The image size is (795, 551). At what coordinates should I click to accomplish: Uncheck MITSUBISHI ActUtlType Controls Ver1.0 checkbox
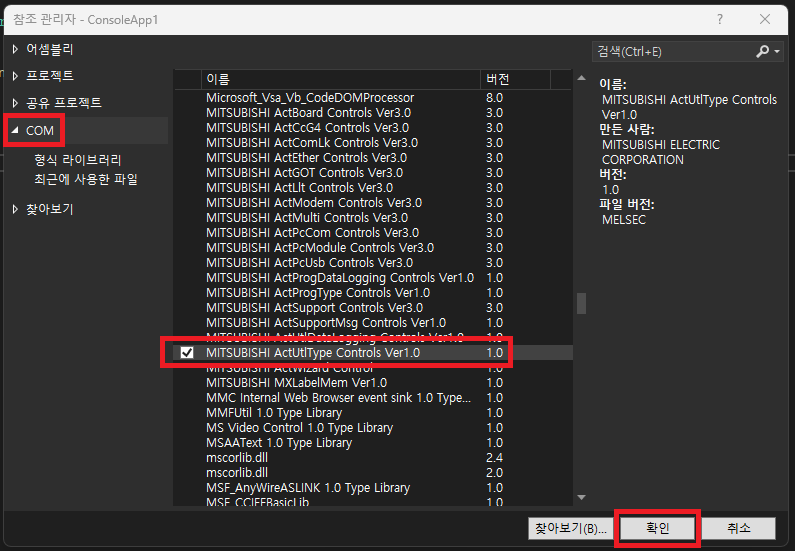187,352
